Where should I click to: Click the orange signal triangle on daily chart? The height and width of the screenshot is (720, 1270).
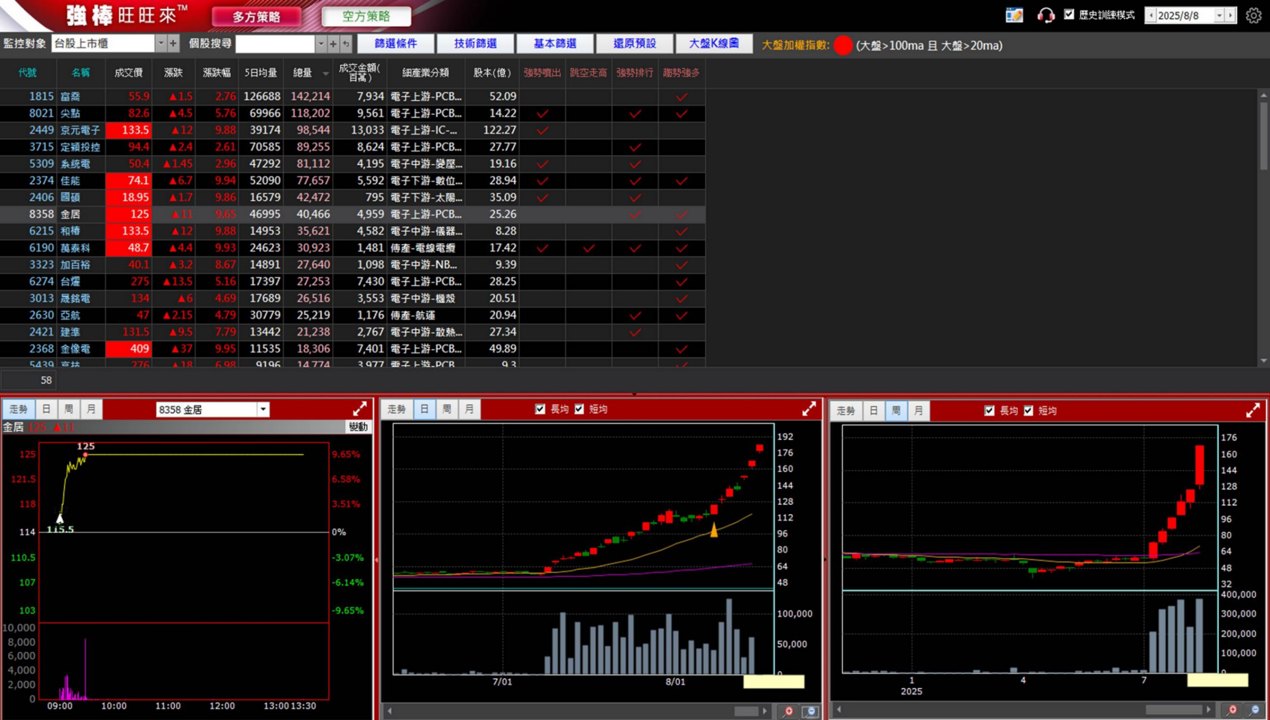714,530
